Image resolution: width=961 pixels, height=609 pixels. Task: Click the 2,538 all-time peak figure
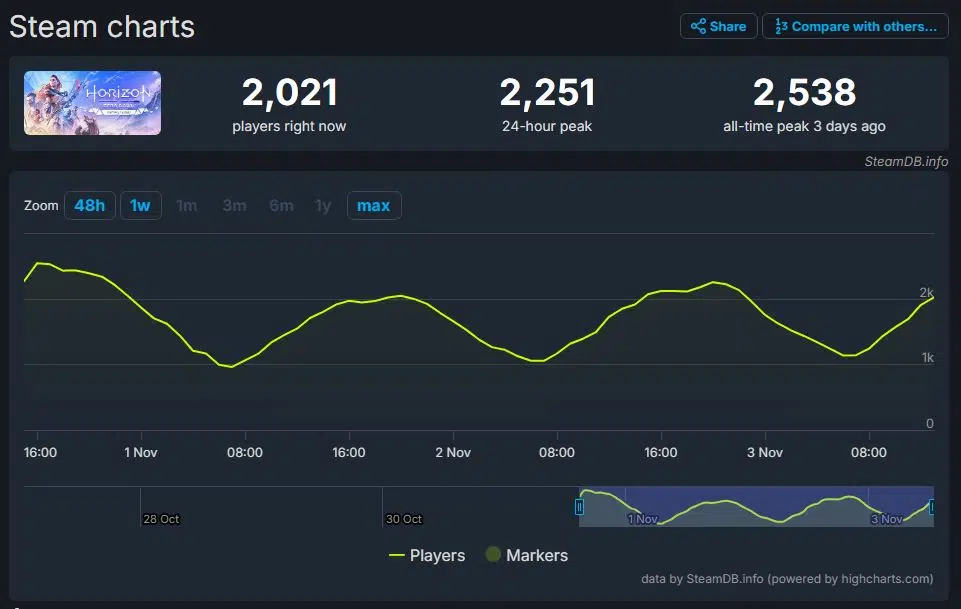[804, 93]
